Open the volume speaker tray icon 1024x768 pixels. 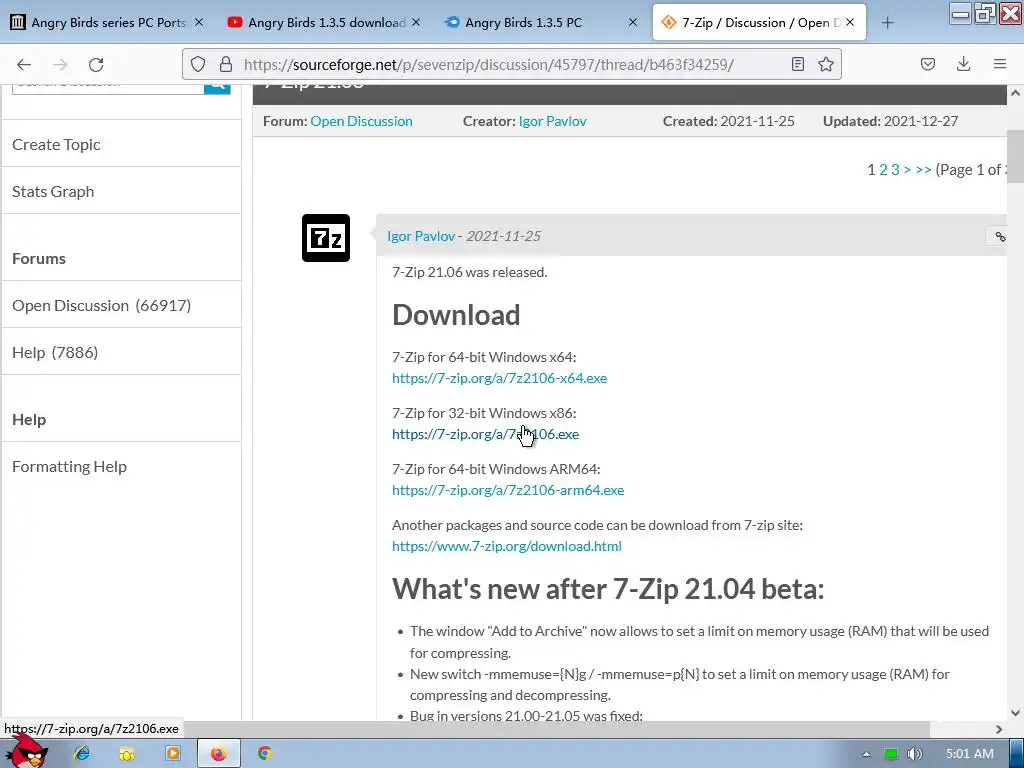915,754
